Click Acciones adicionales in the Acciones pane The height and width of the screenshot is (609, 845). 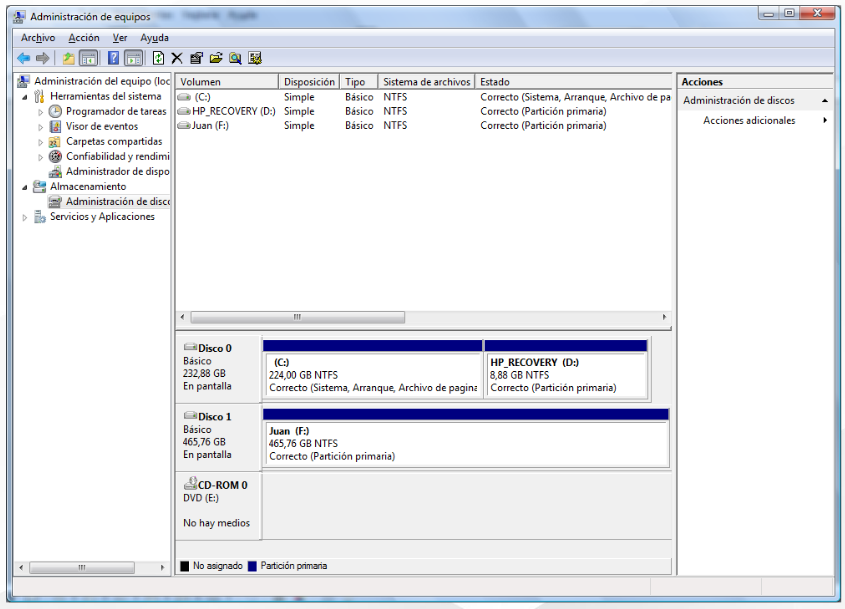[x=749, y=120]
